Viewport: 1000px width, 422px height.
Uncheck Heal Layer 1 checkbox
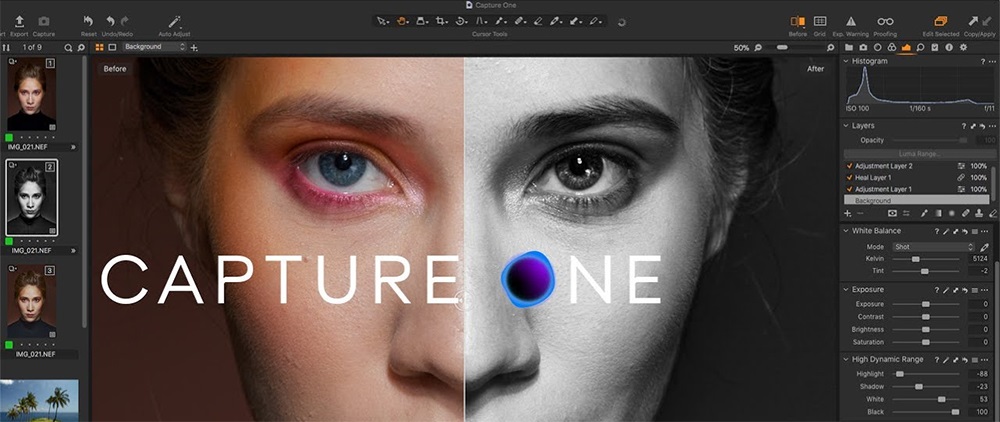(849, 178)
